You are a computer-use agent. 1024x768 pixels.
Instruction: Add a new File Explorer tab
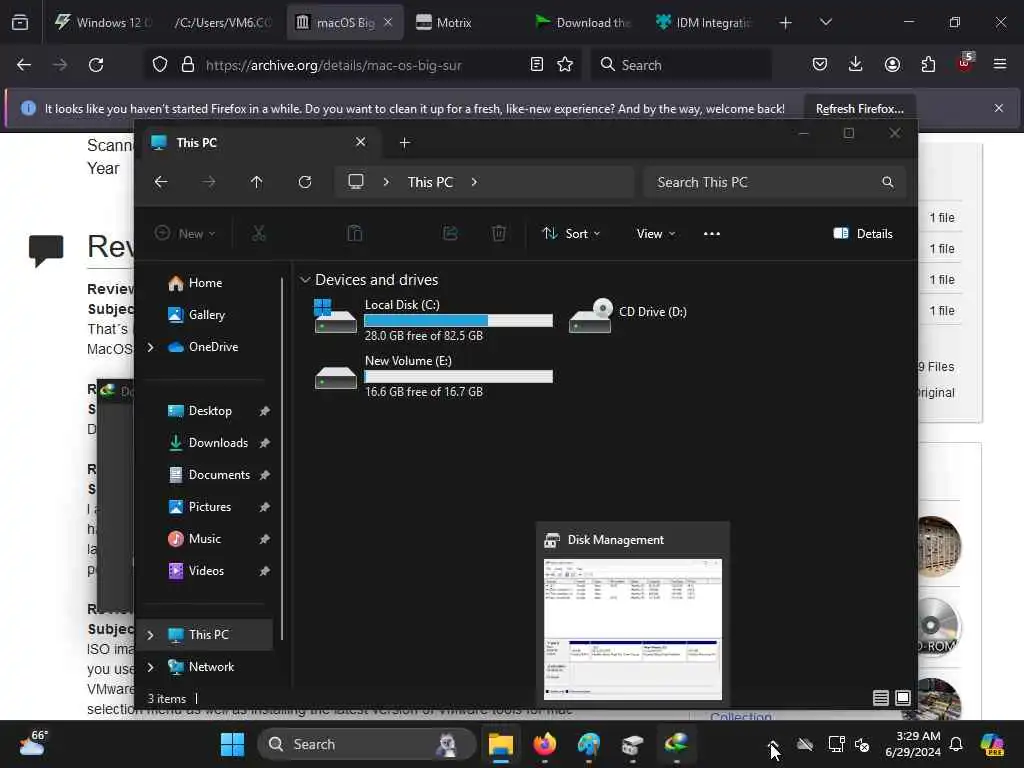point(404,142)
